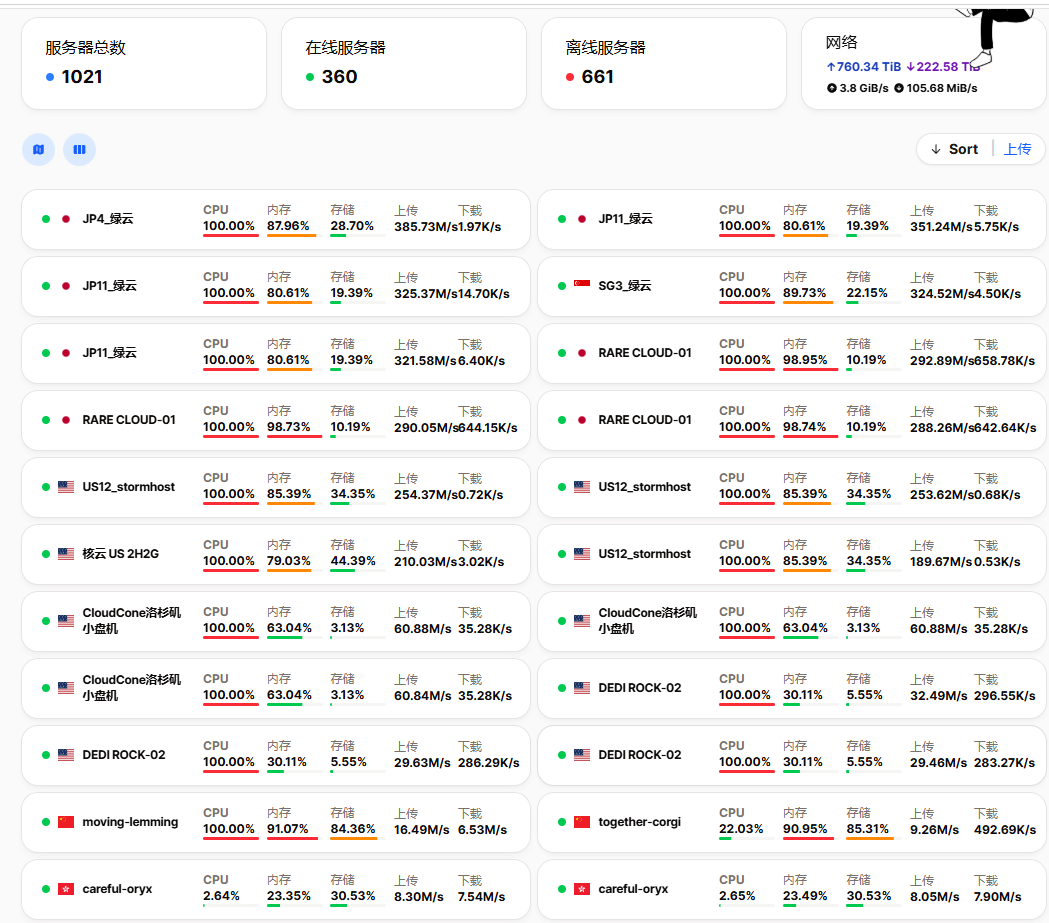Open the SG3_绿云 server name
Viewport: 1049px width, 923px height.
pos(625,286)
